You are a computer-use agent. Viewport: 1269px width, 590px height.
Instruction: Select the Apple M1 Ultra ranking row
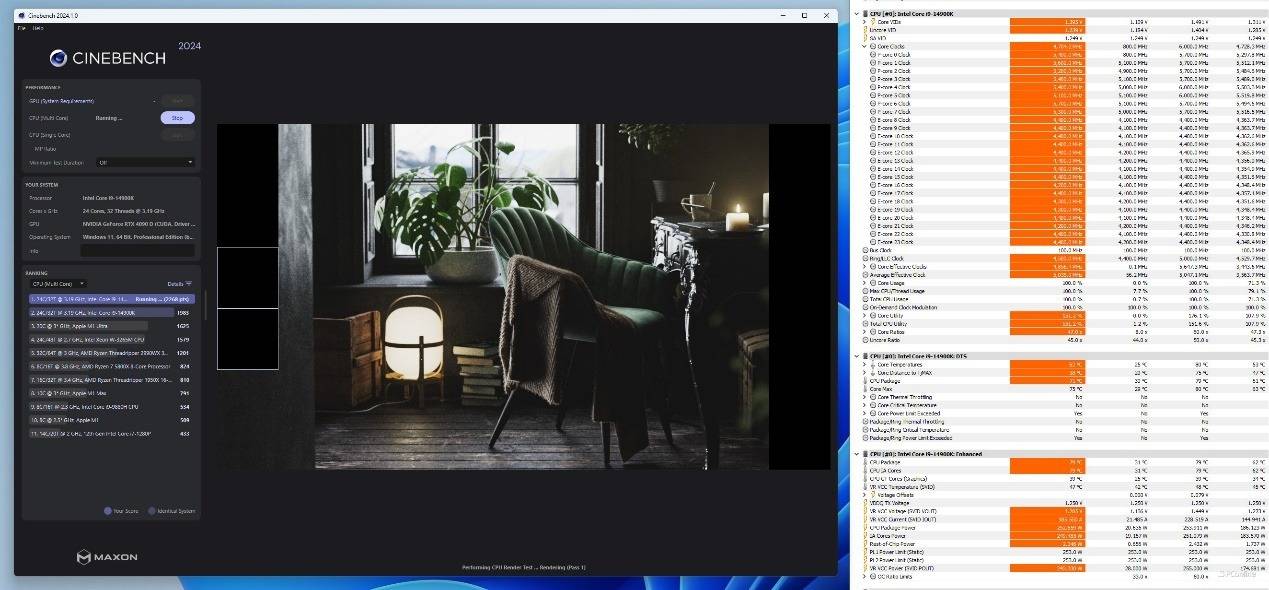[x=112, y=326]
